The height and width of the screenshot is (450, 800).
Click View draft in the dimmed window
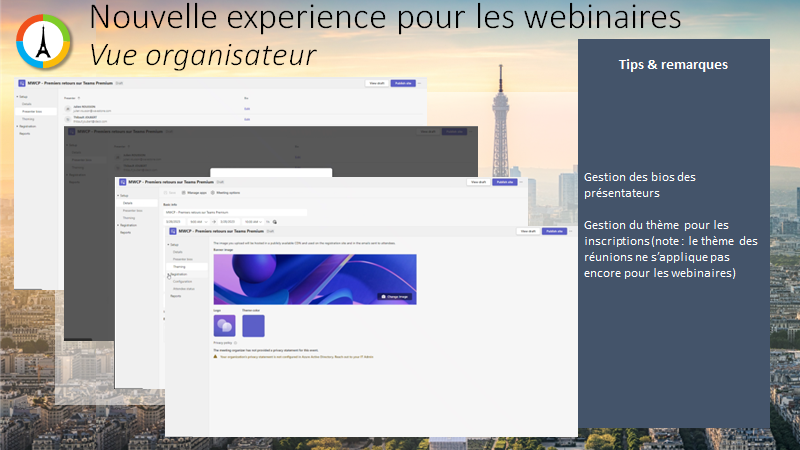428,132
